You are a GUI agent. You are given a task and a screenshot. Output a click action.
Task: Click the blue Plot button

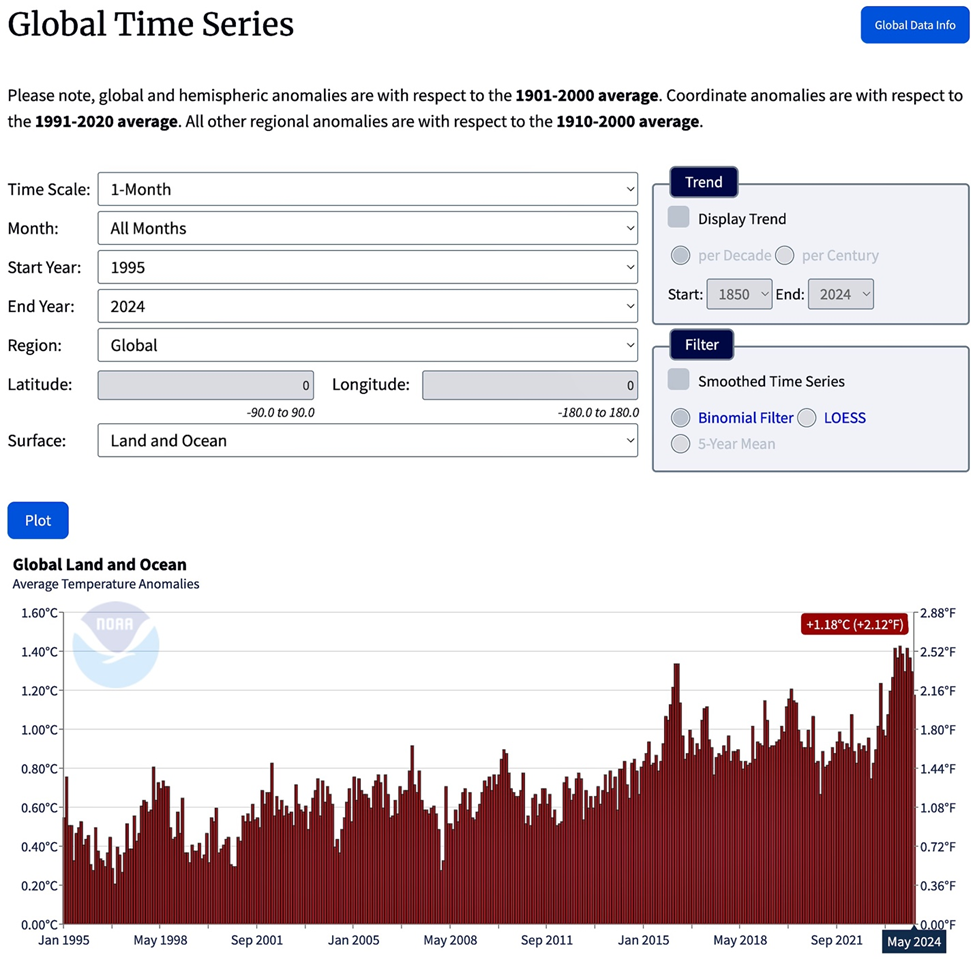tap(38, 520)
